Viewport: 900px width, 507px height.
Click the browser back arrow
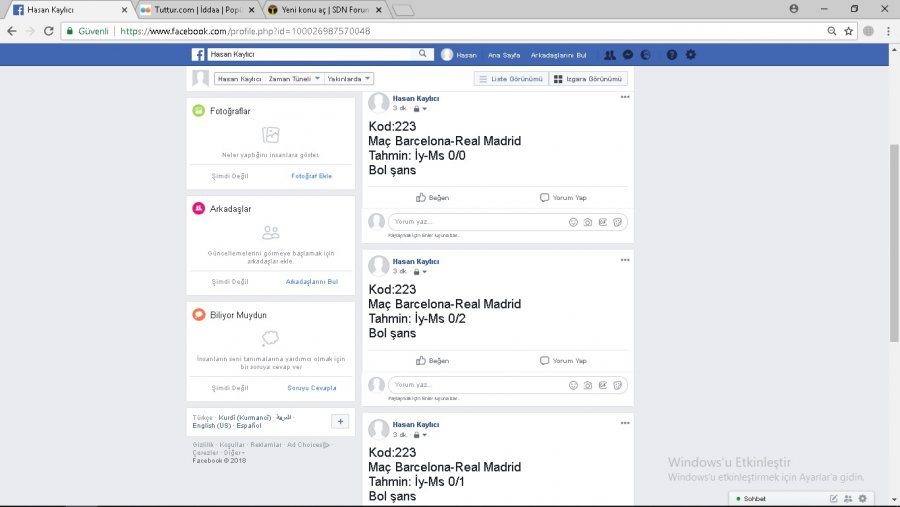12,31
